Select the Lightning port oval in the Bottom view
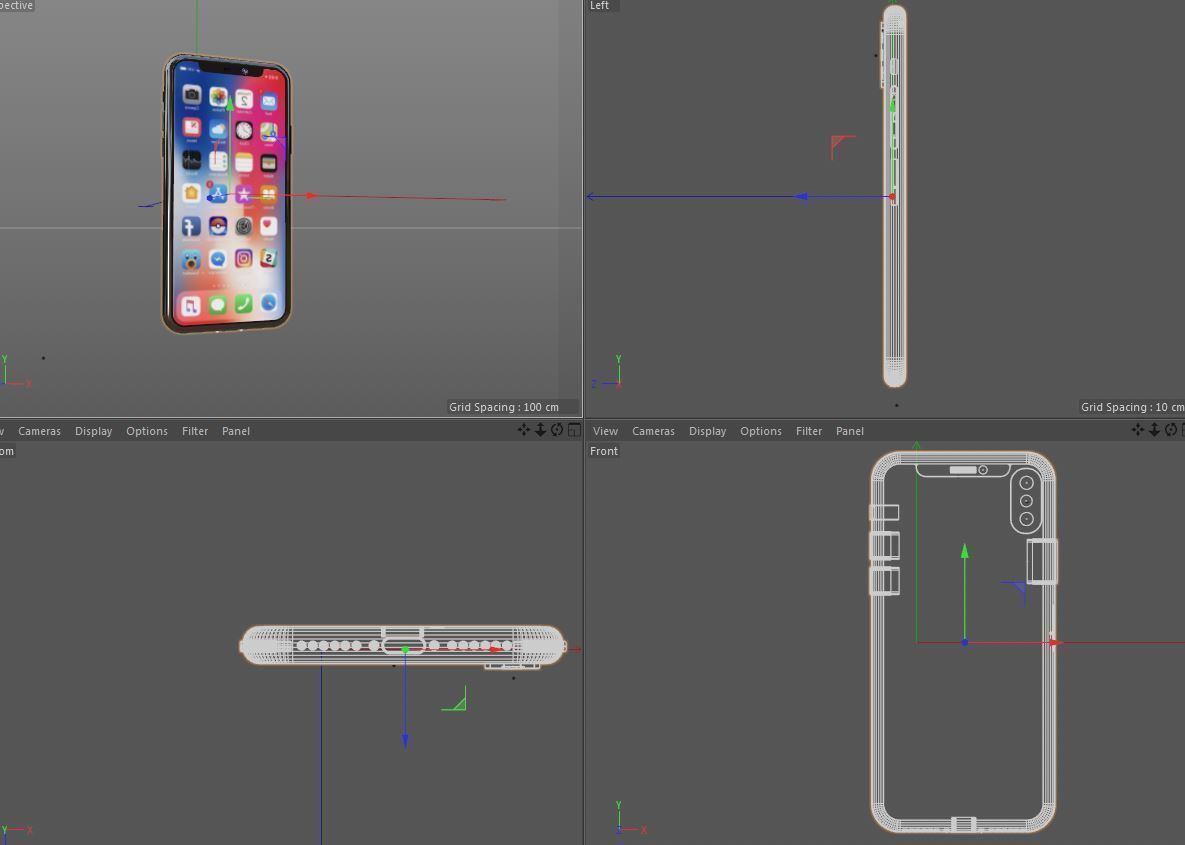Image resolution: width=1185 pixels, height=845 pixels. (x=404, y=645)
